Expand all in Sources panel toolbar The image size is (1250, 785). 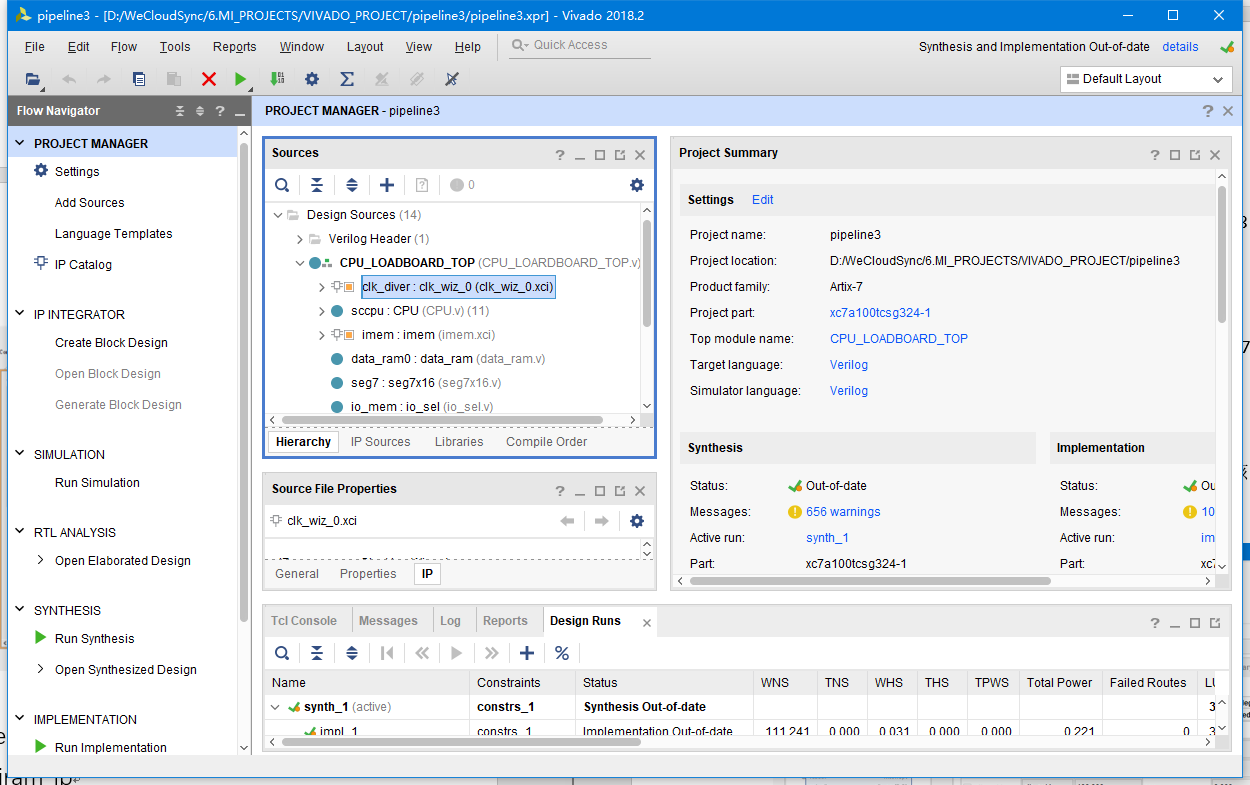click(x=352, y=185)
